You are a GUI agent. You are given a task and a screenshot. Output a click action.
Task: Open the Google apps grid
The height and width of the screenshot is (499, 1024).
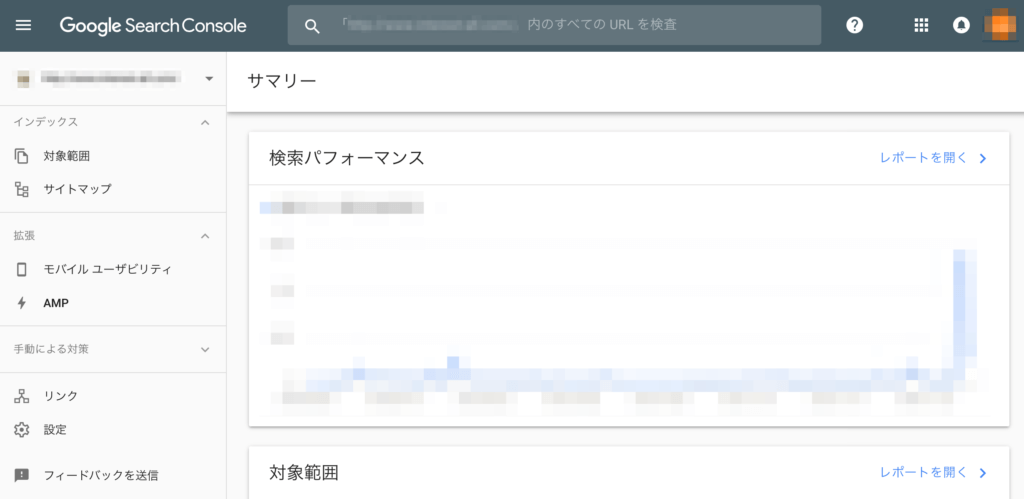pos(921,25)
